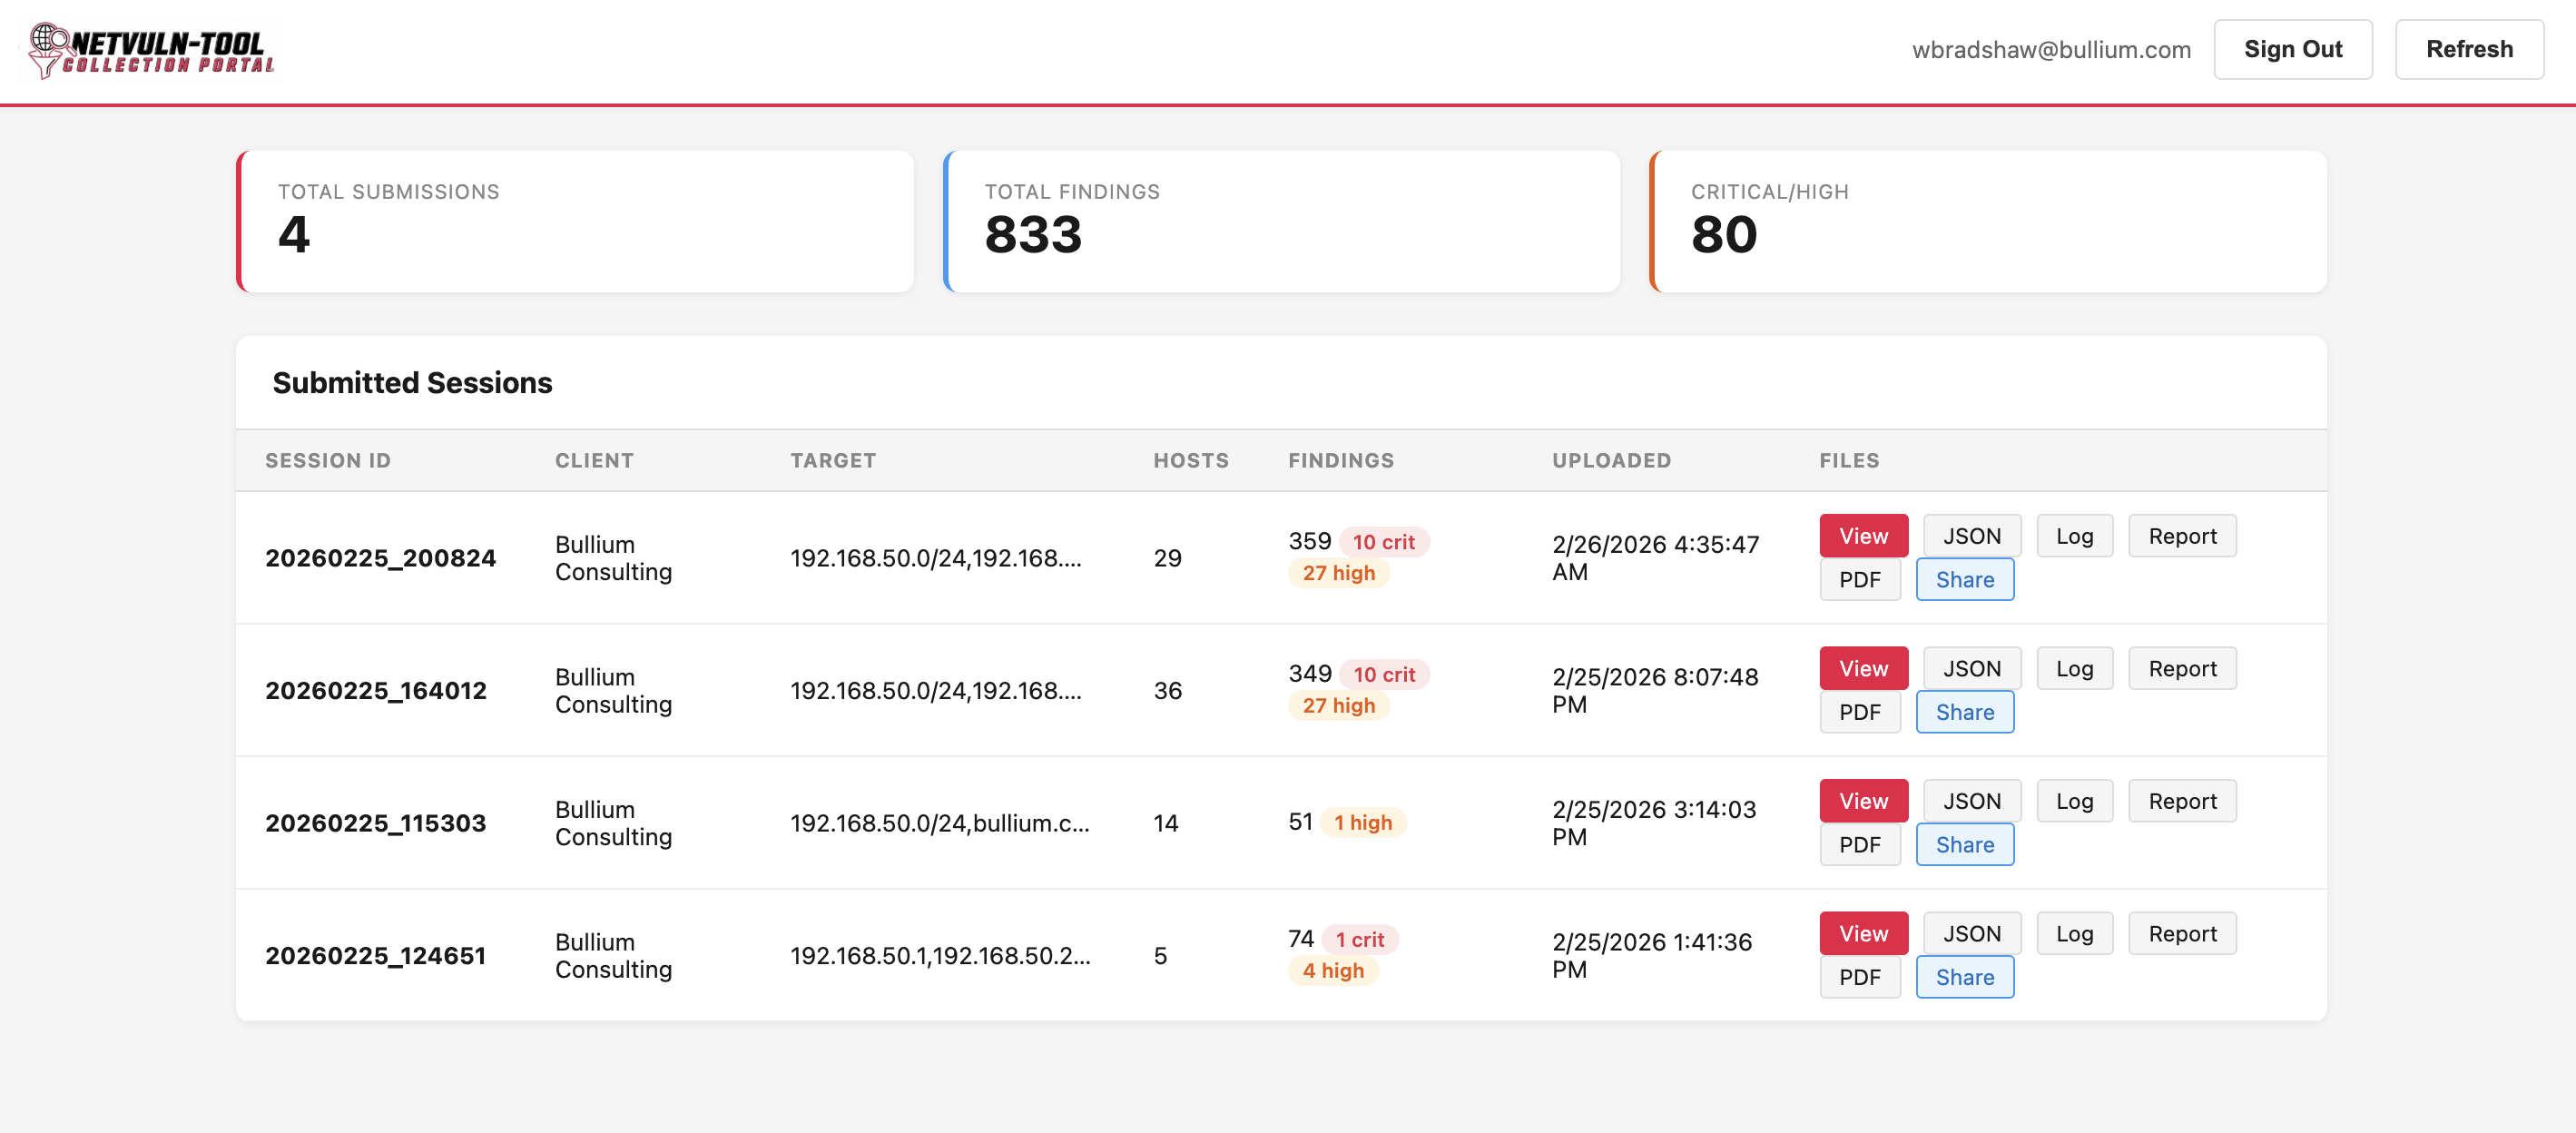Image resolution: width=2576 pixels, height=1133 pixels.
Task: Share the session 20260225_200824 results
Action: (1963, 579)
